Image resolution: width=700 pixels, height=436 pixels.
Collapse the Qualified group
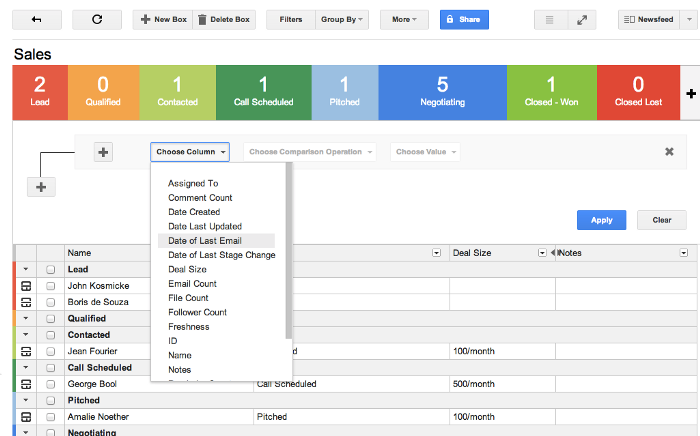click(x=26, y=318)
